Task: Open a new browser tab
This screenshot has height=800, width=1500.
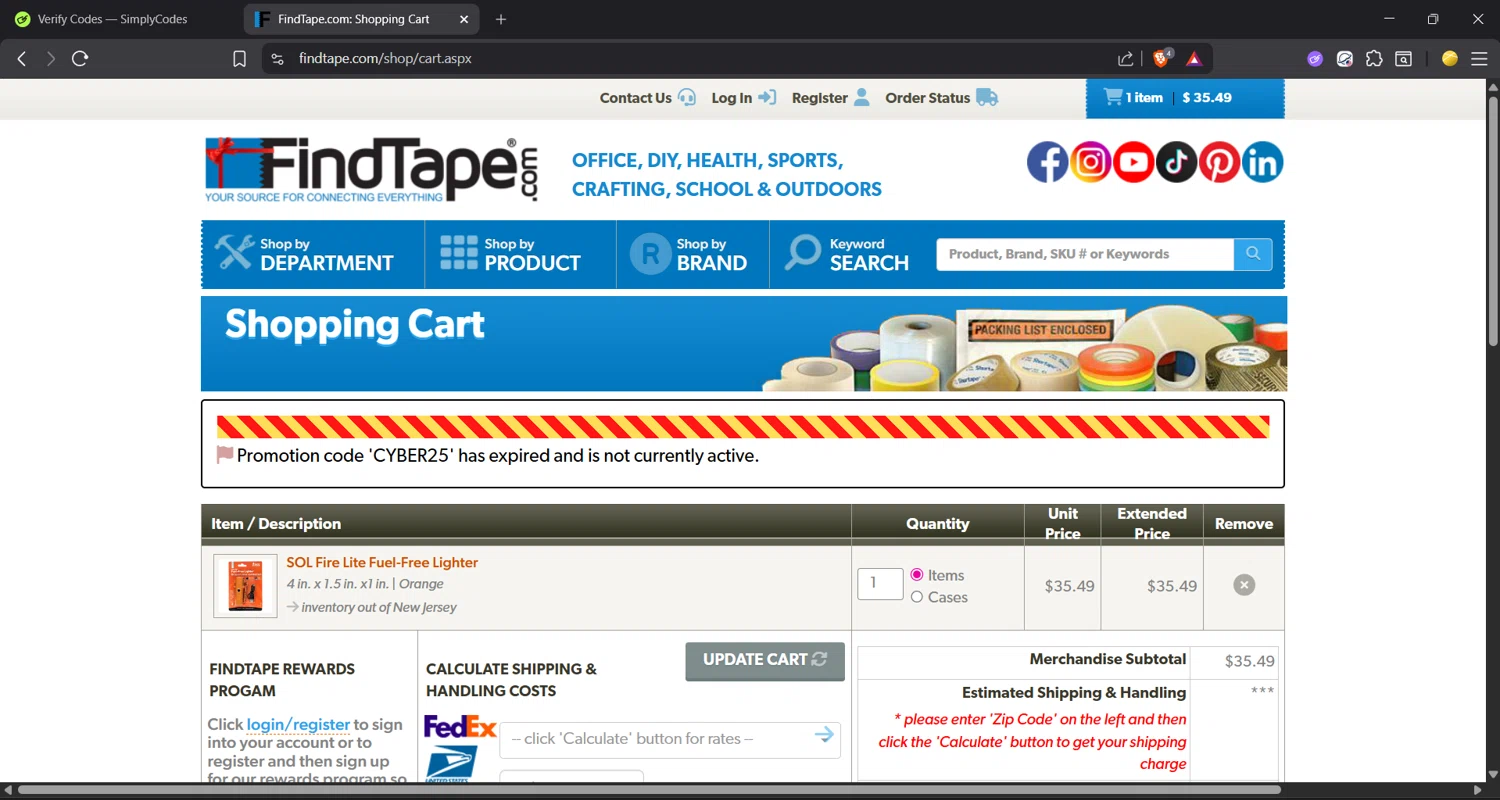Action: coord(501,19)
